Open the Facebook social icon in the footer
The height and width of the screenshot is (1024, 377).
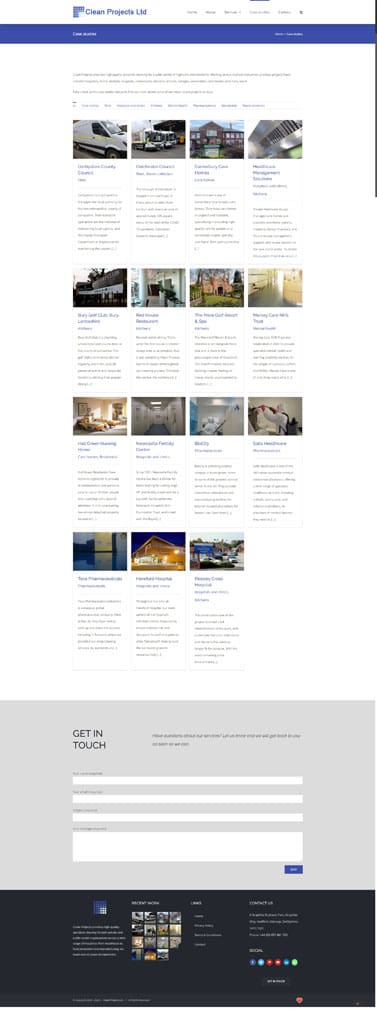253,962
